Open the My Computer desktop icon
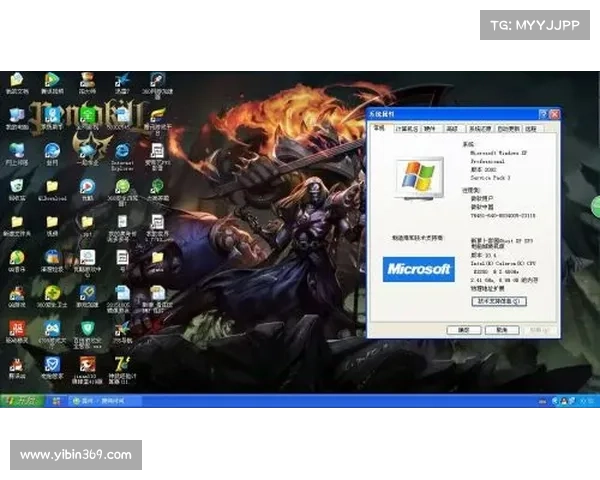600x480 pixels. click(x=17, y=116)
